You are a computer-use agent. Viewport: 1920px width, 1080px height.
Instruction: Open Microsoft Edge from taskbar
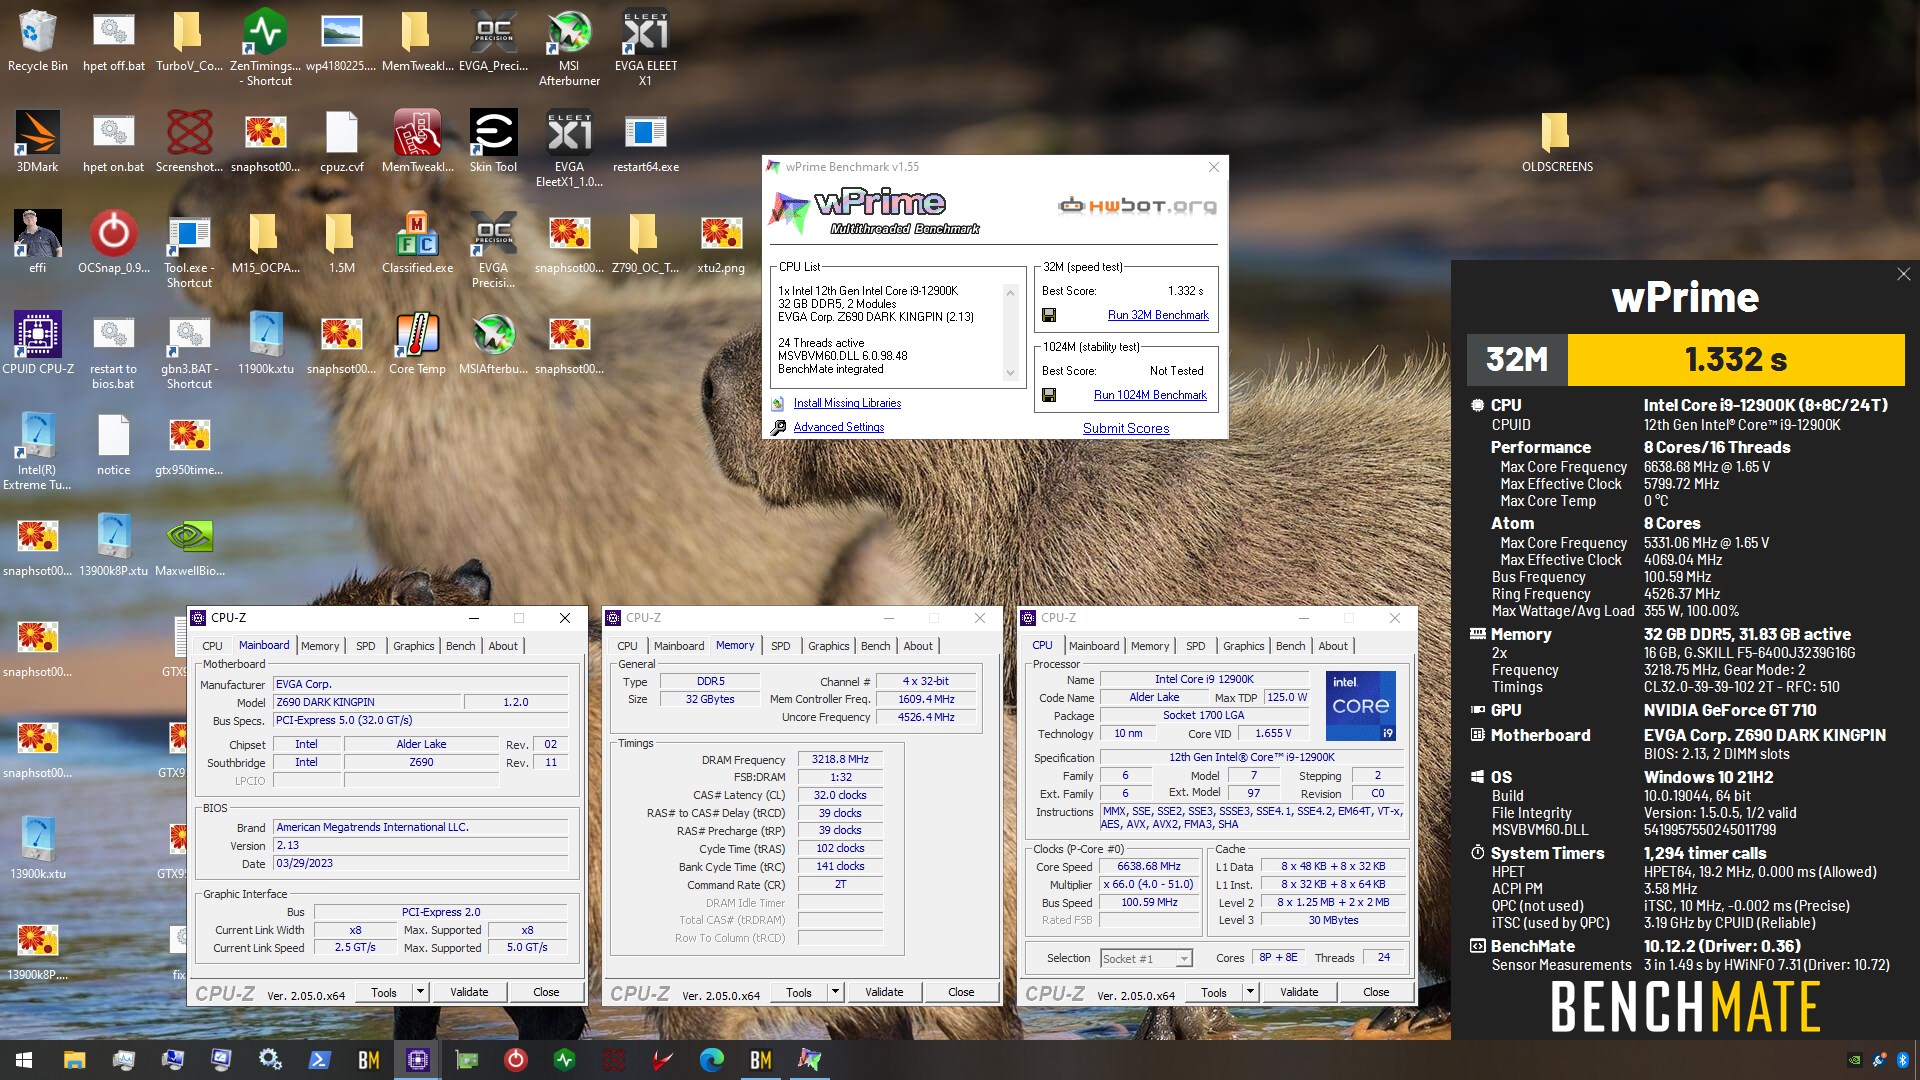click(711, 1060)
